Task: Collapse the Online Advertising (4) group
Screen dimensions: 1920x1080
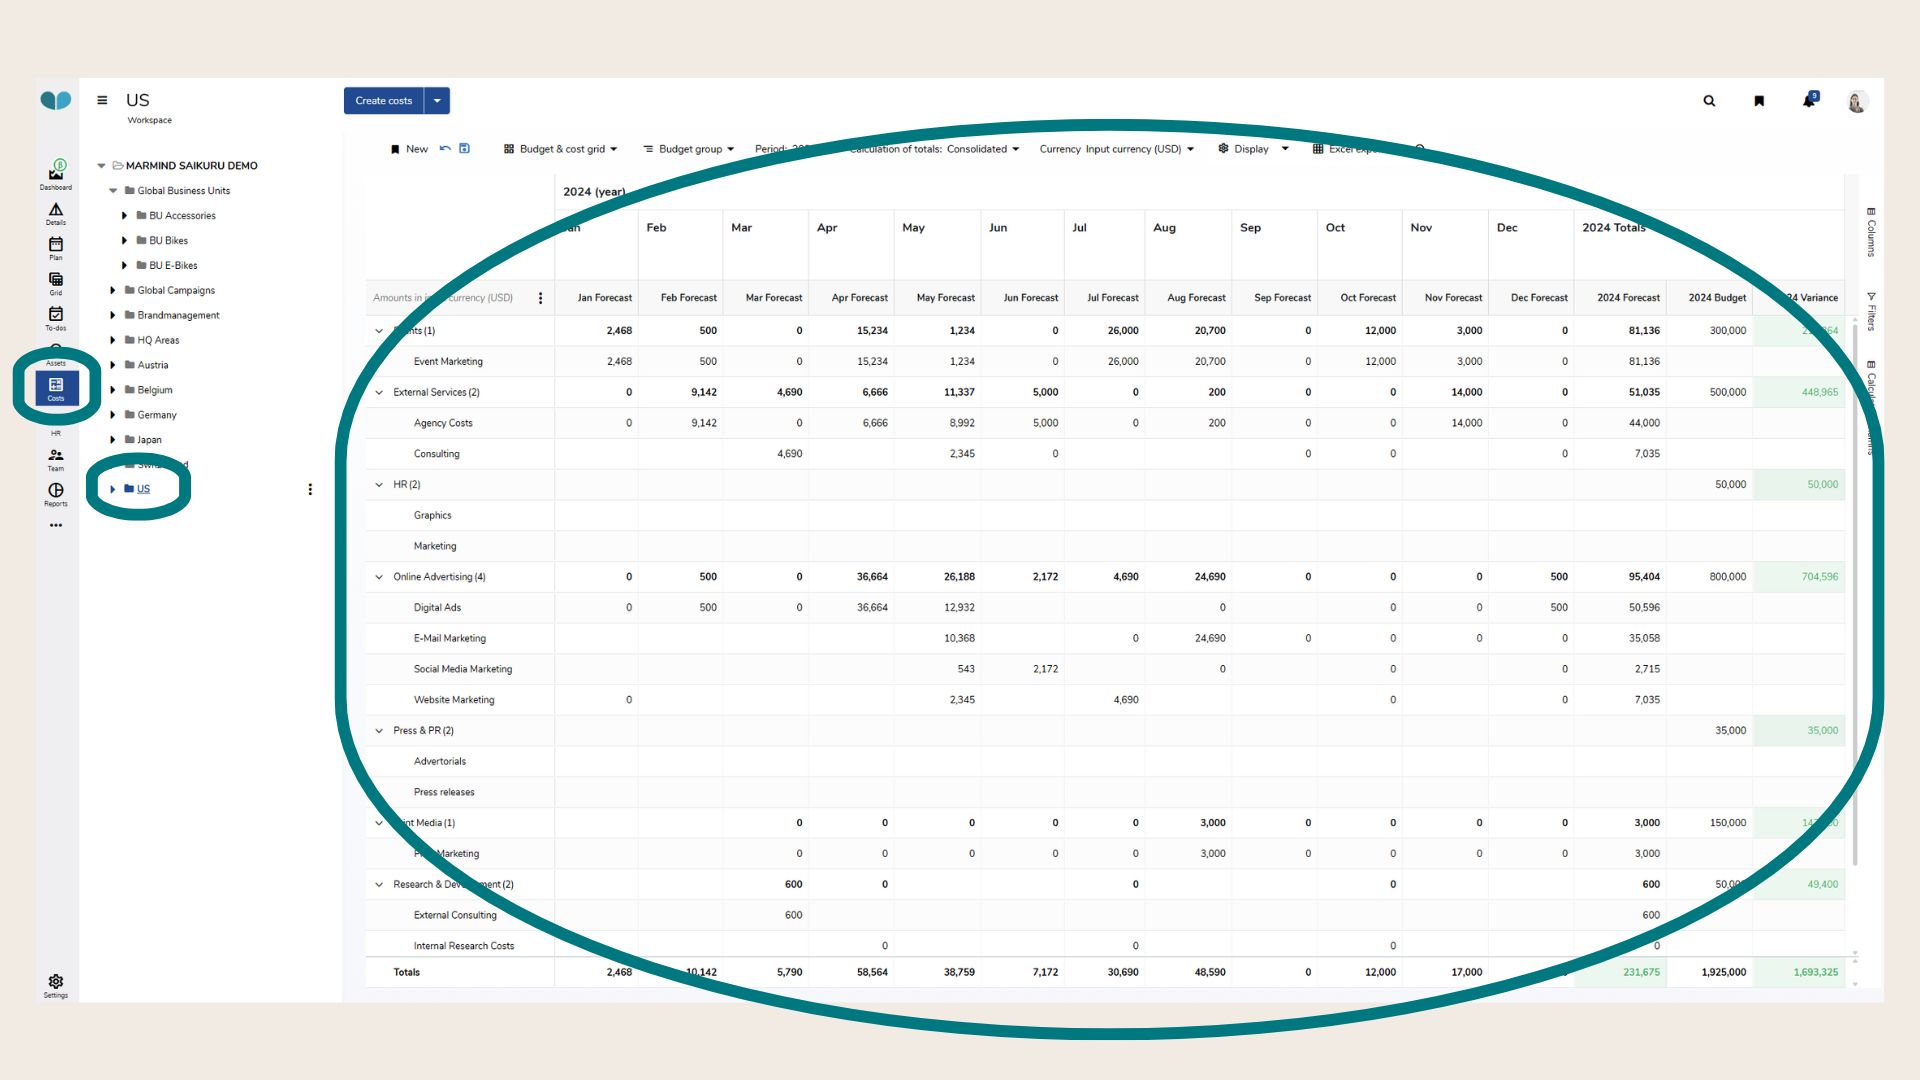Action: (x=379, y=577)
